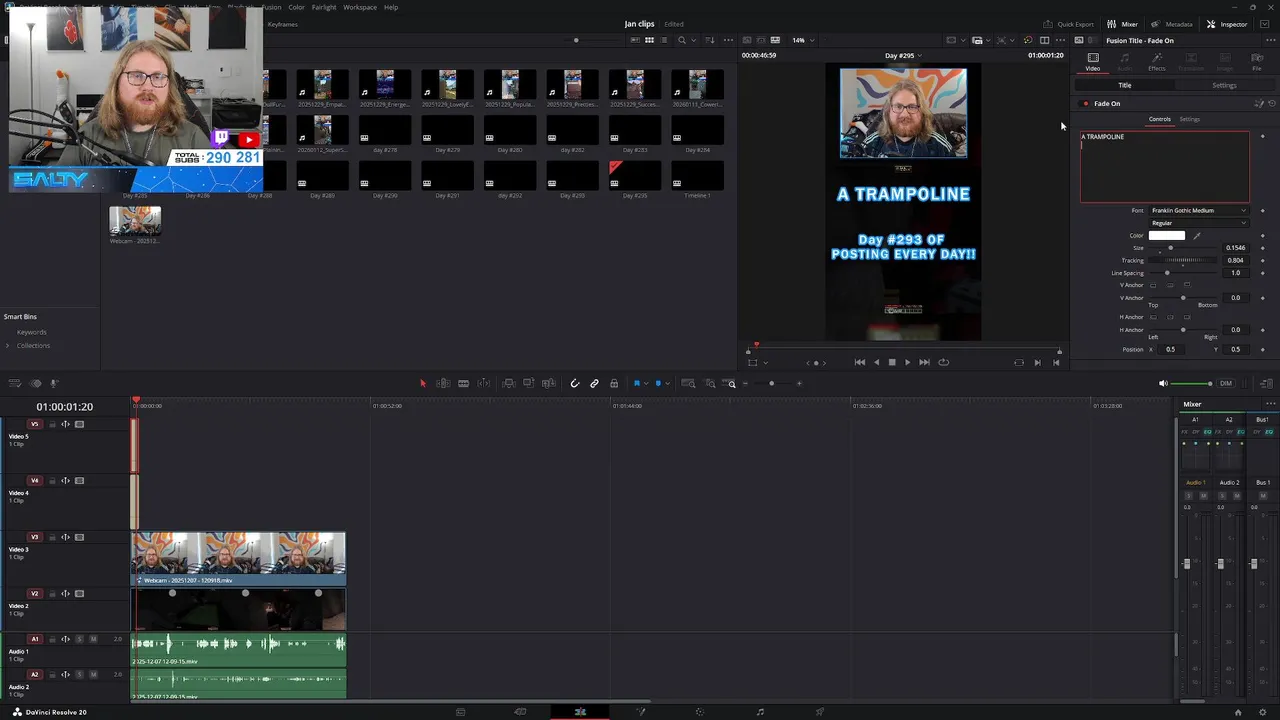Viewport: 1280px width, 720px height.
Task: Toggle timeline Snapping magnet
Action: click(574, 383)
